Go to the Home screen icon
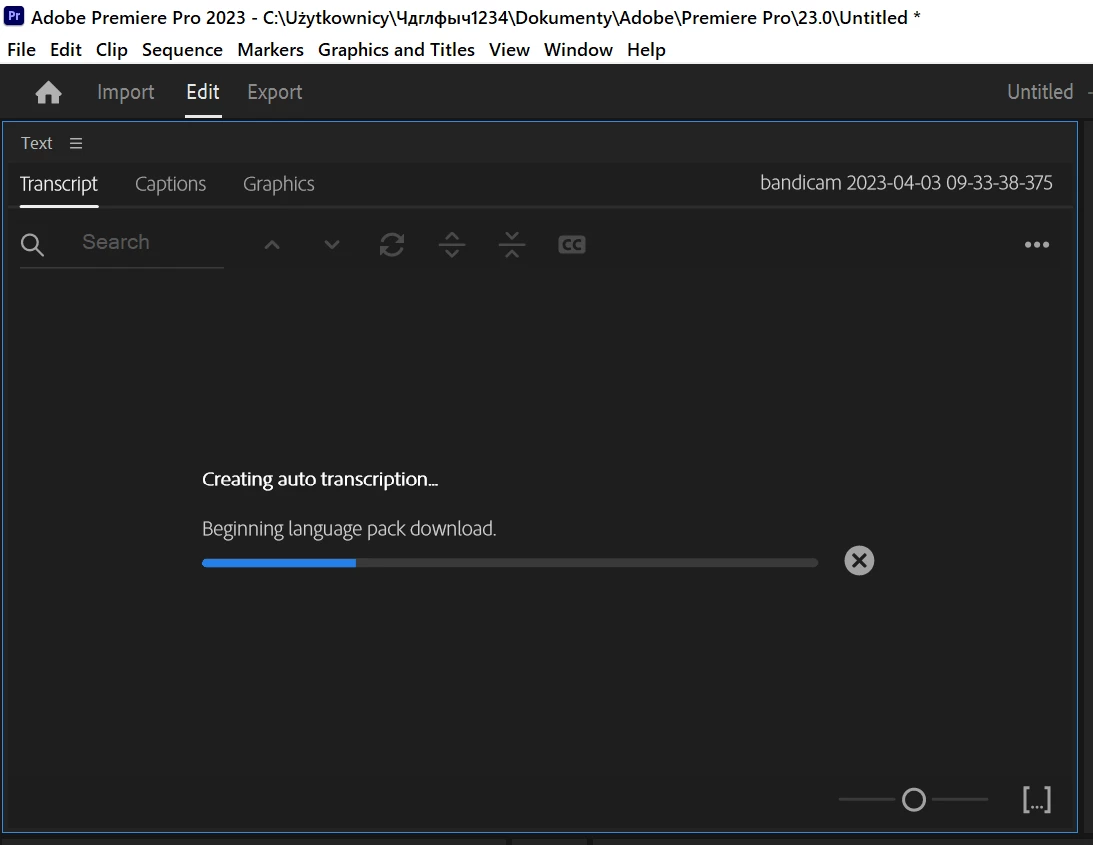 [48, 92]
